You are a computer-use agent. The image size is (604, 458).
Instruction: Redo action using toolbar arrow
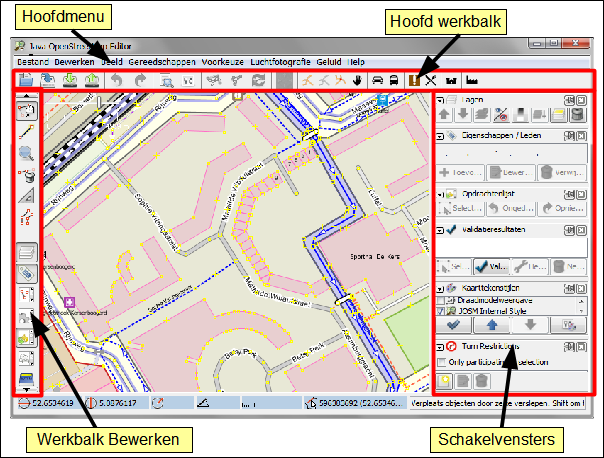click(140, 80)
